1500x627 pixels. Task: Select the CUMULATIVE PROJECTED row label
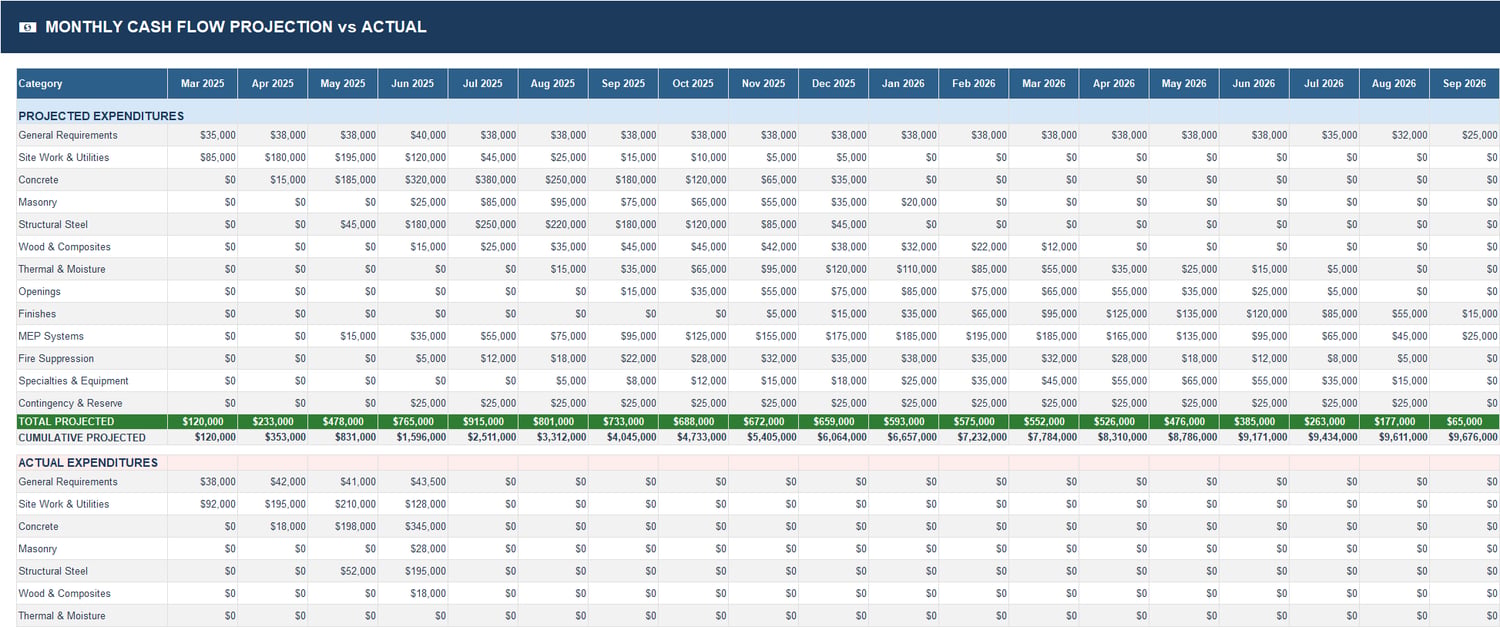tap(82, 438)
